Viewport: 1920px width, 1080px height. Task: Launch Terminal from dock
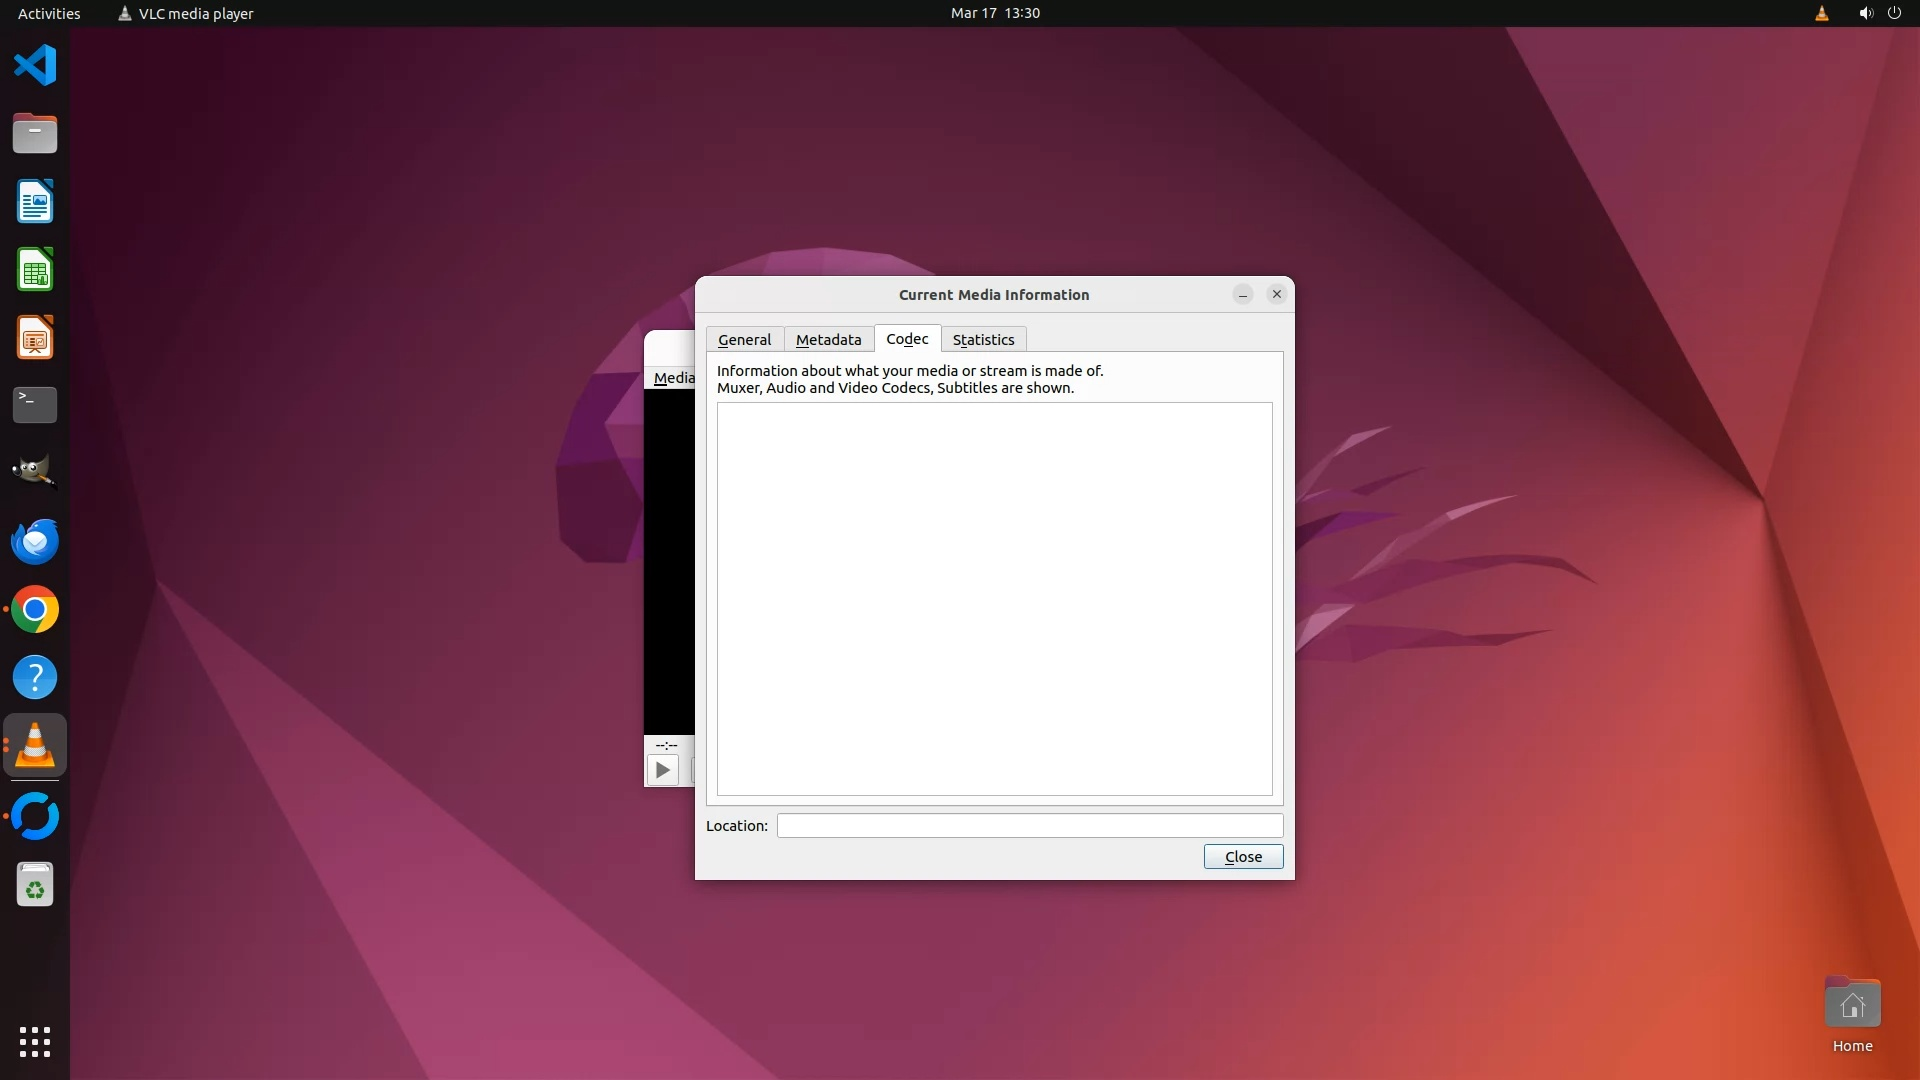(35, 405)
